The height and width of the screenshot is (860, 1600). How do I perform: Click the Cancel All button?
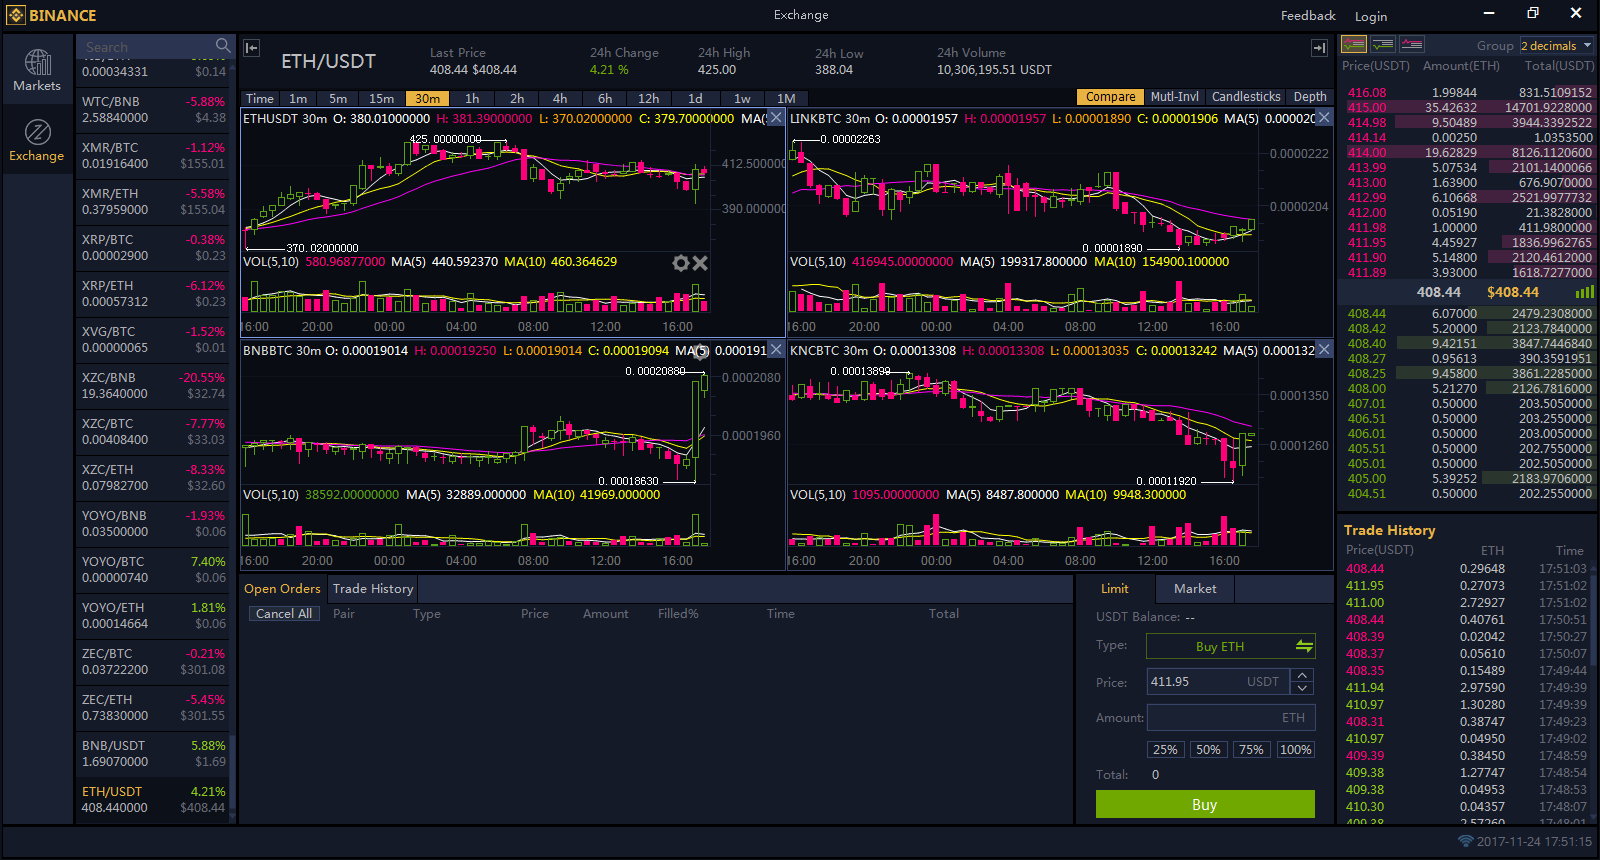284,613
